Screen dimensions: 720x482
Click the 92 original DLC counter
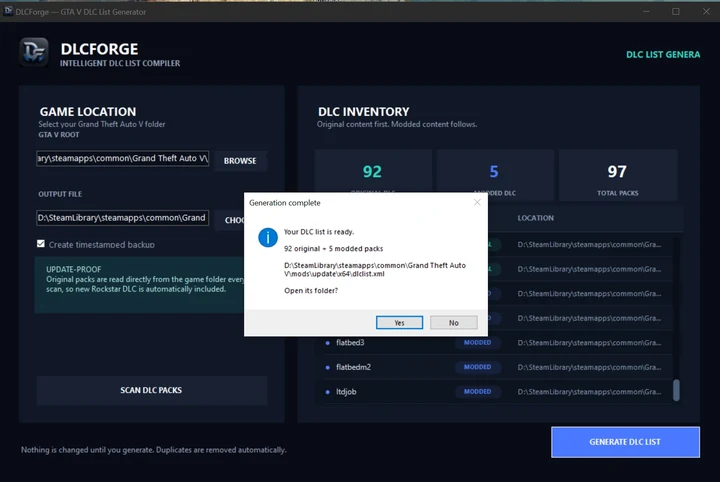pos(372,172)
